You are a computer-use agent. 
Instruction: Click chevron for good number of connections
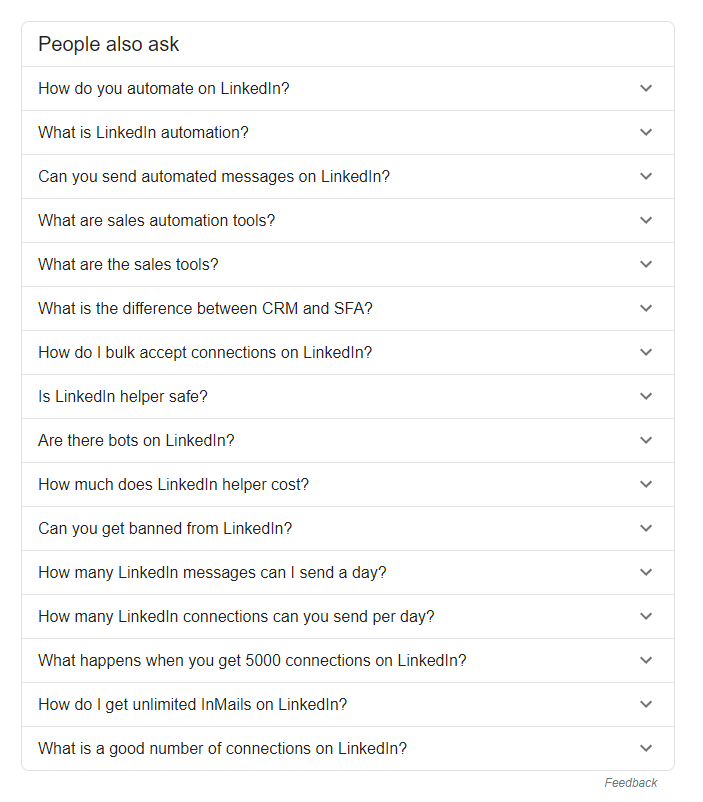[646, 748]
